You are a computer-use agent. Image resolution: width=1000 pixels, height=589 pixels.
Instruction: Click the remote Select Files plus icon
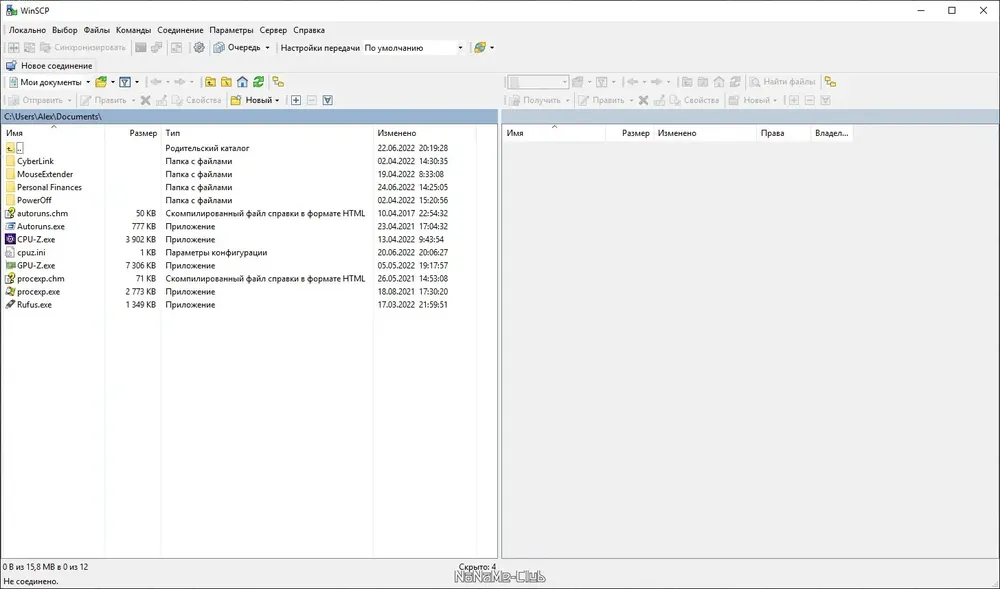(x=794, y=100)
